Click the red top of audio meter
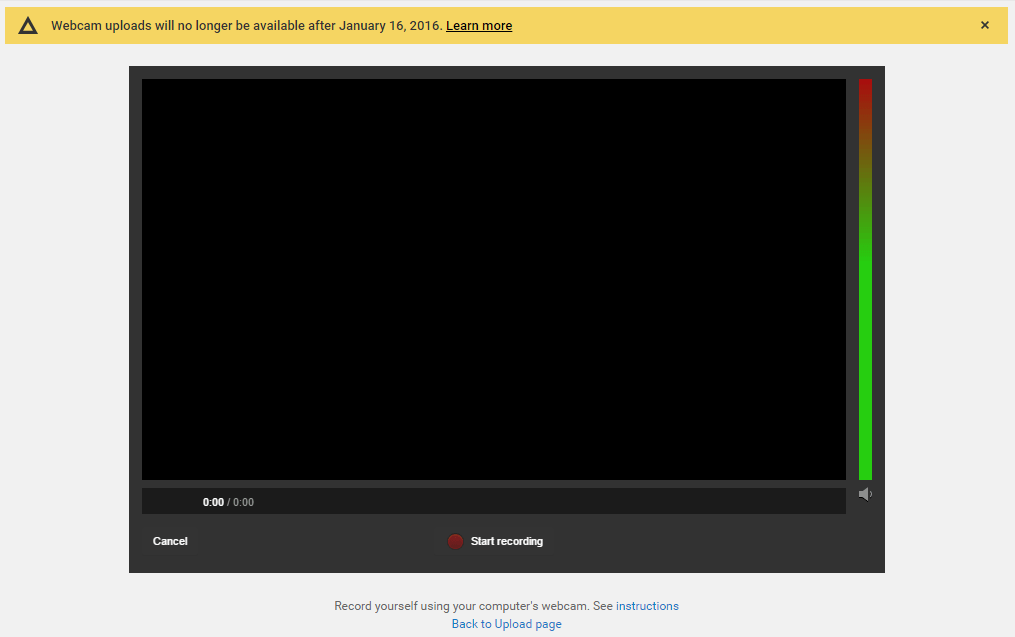This screenshot has width=1015, height=637. click(865, 90)
